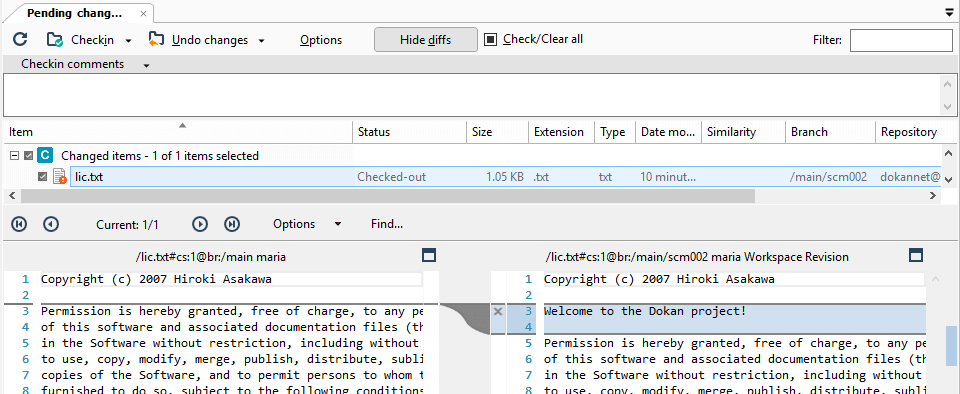
Task: Go to the previous difference
Action: click(x=51, y=225)
